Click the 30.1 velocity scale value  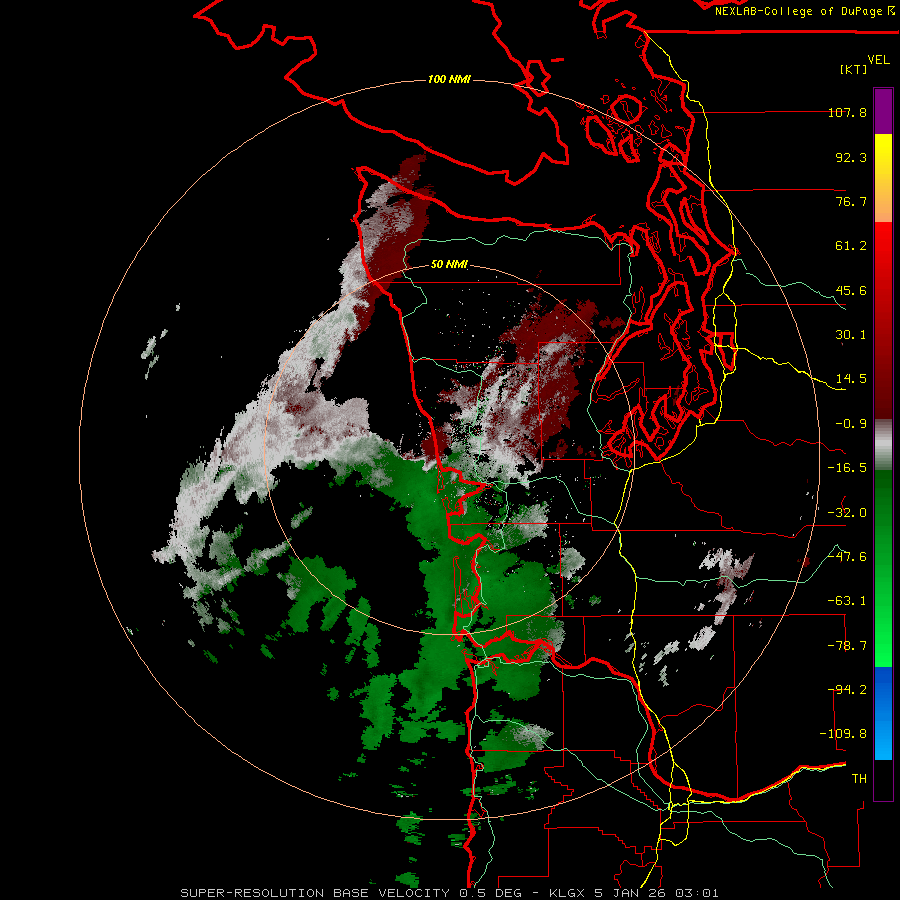tap(851, 335)
